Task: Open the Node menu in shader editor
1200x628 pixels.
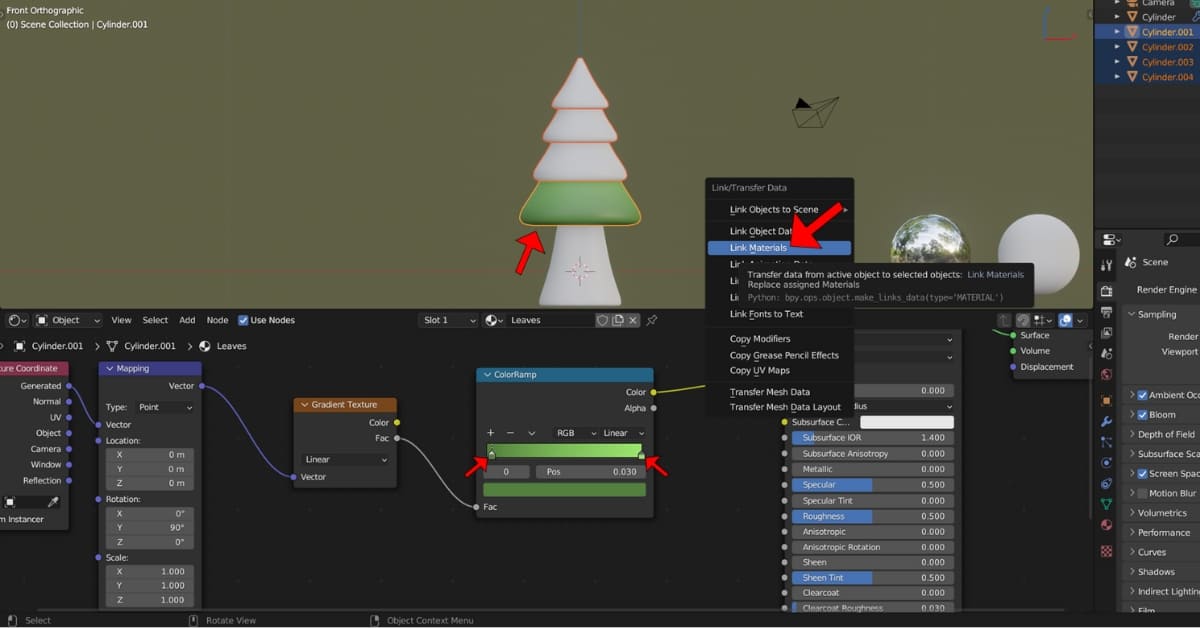Action: click(x=217, y=320)
